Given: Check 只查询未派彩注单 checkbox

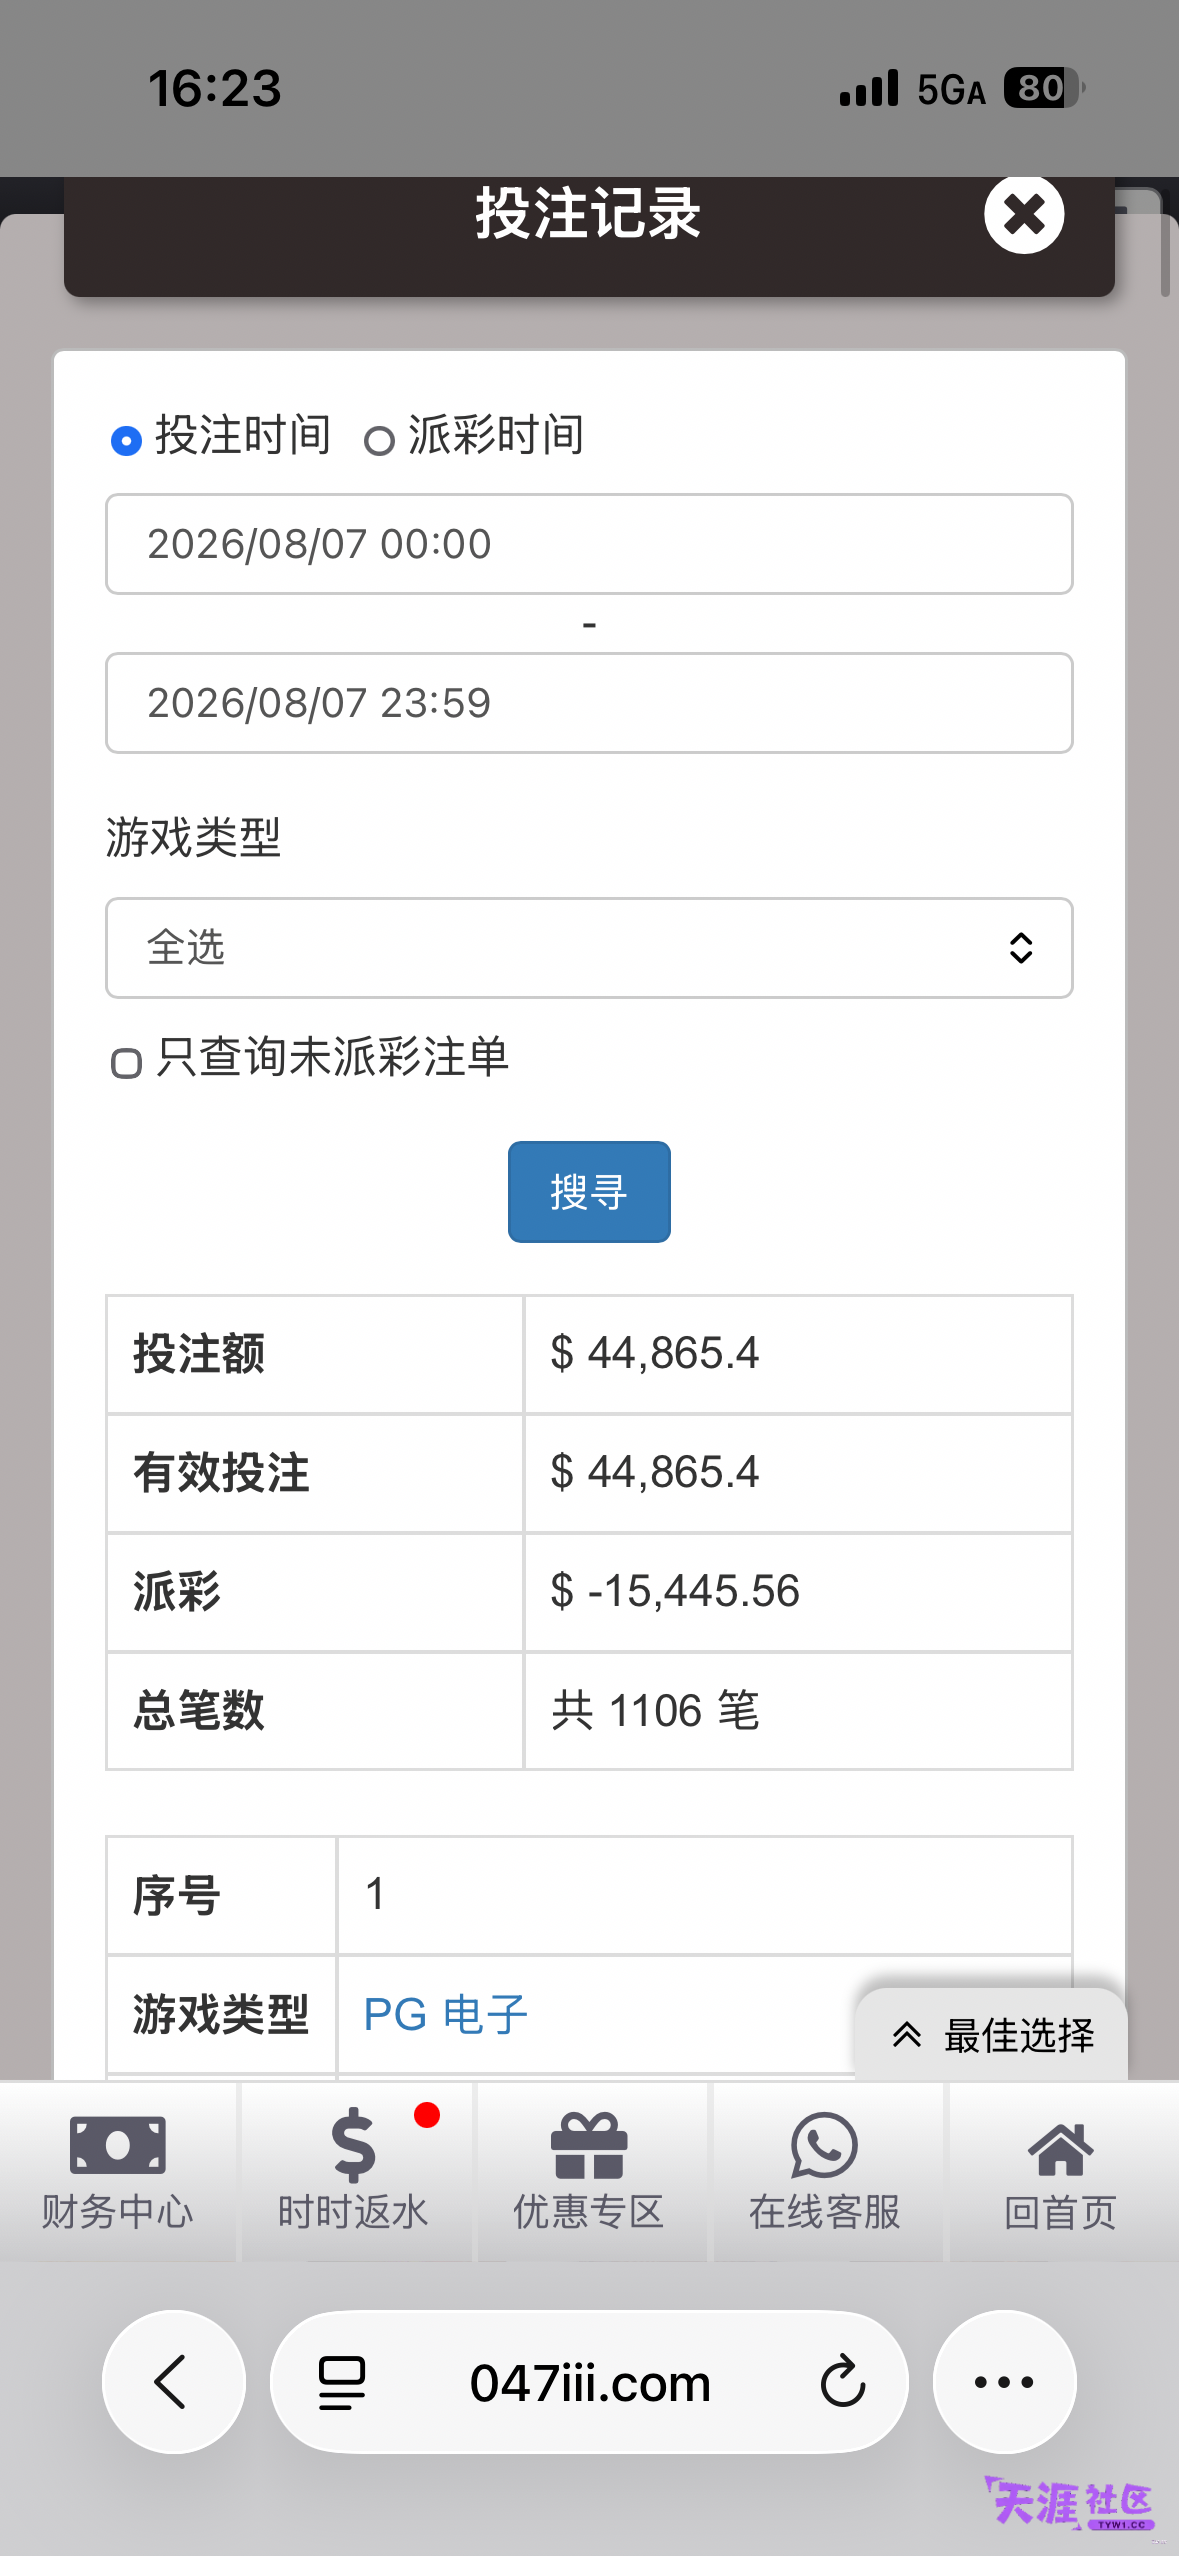Looking at the screenshot, I should click(126, 1063).
